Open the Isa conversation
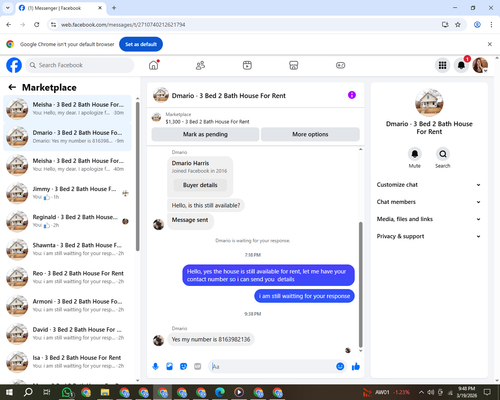The image size is (500, 400). 67,362
